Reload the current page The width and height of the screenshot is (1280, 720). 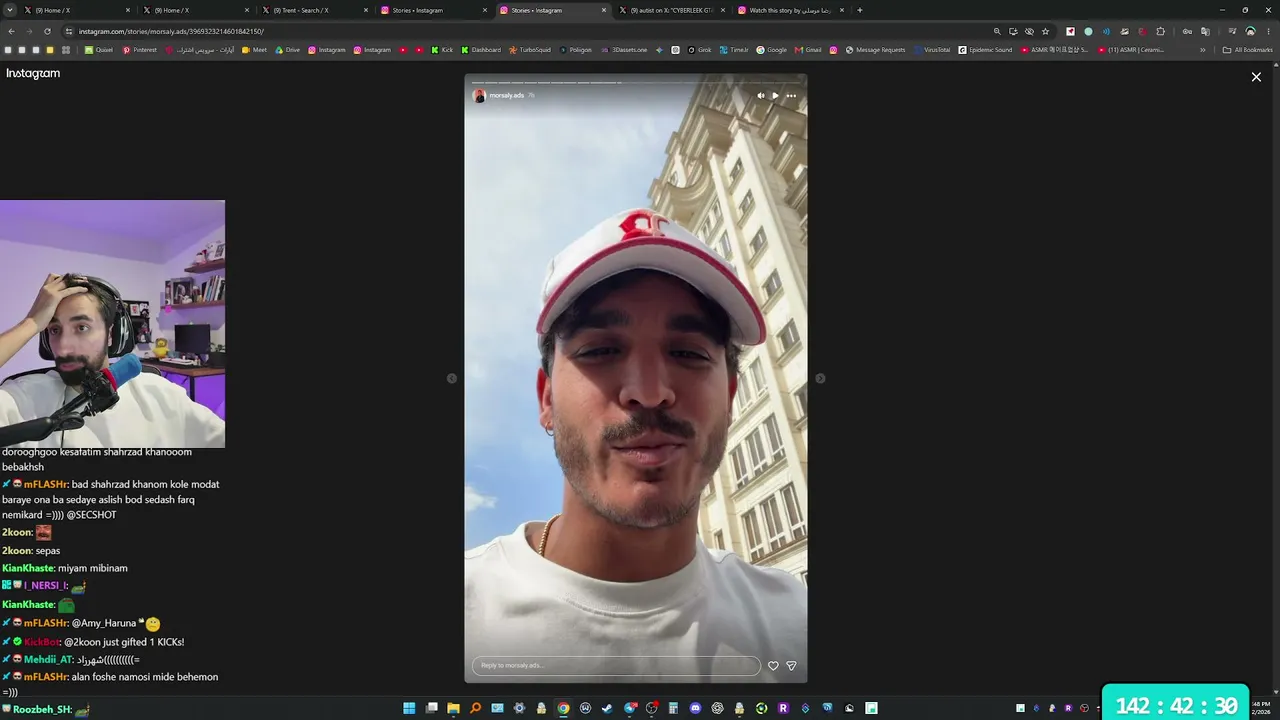47,31
